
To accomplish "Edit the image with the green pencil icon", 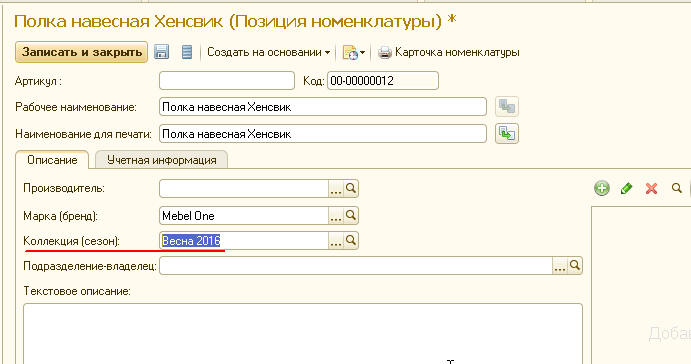I will pyautogui.click(x=626, y=189).
